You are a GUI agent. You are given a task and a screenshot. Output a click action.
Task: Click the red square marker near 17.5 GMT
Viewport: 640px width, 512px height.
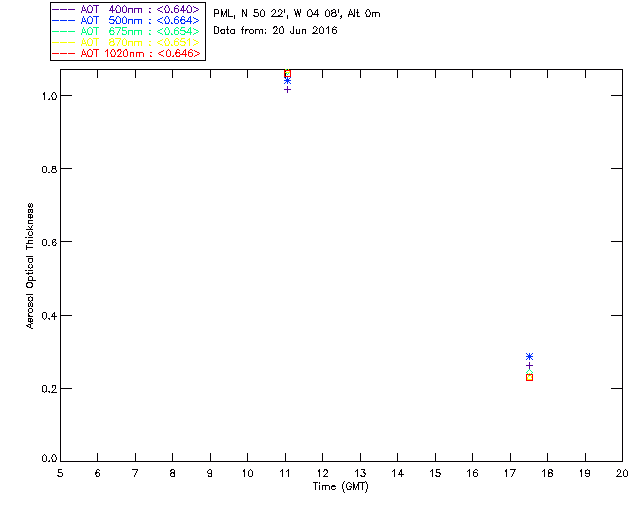pos(529,378)
